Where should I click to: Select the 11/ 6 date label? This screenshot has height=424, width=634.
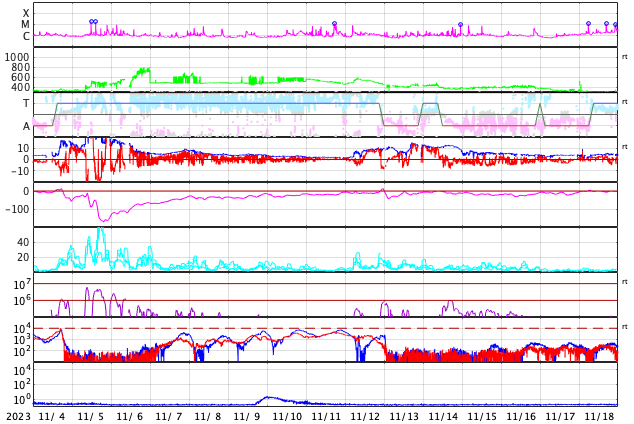pyautogui.click(x=130, y=416)
